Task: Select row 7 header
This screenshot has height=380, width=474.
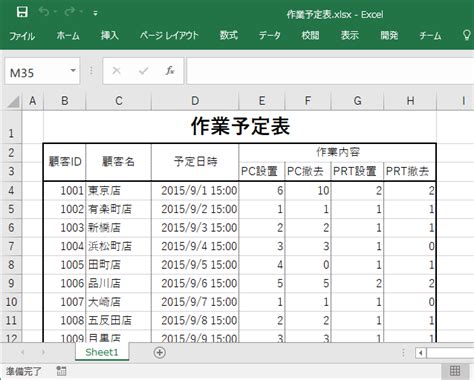Action: 11,246
